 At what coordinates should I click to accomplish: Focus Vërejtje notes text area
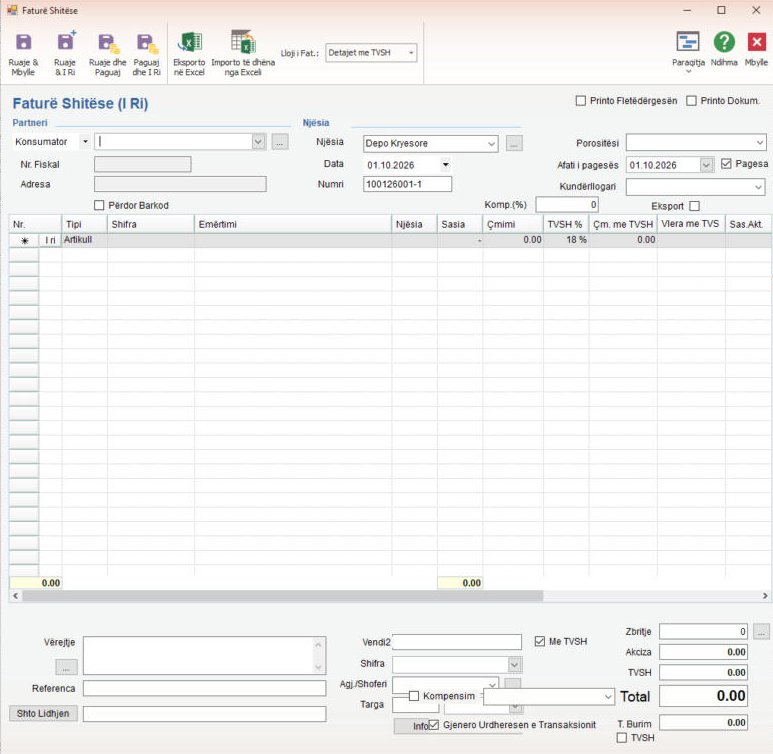click(x=199, y=655)
